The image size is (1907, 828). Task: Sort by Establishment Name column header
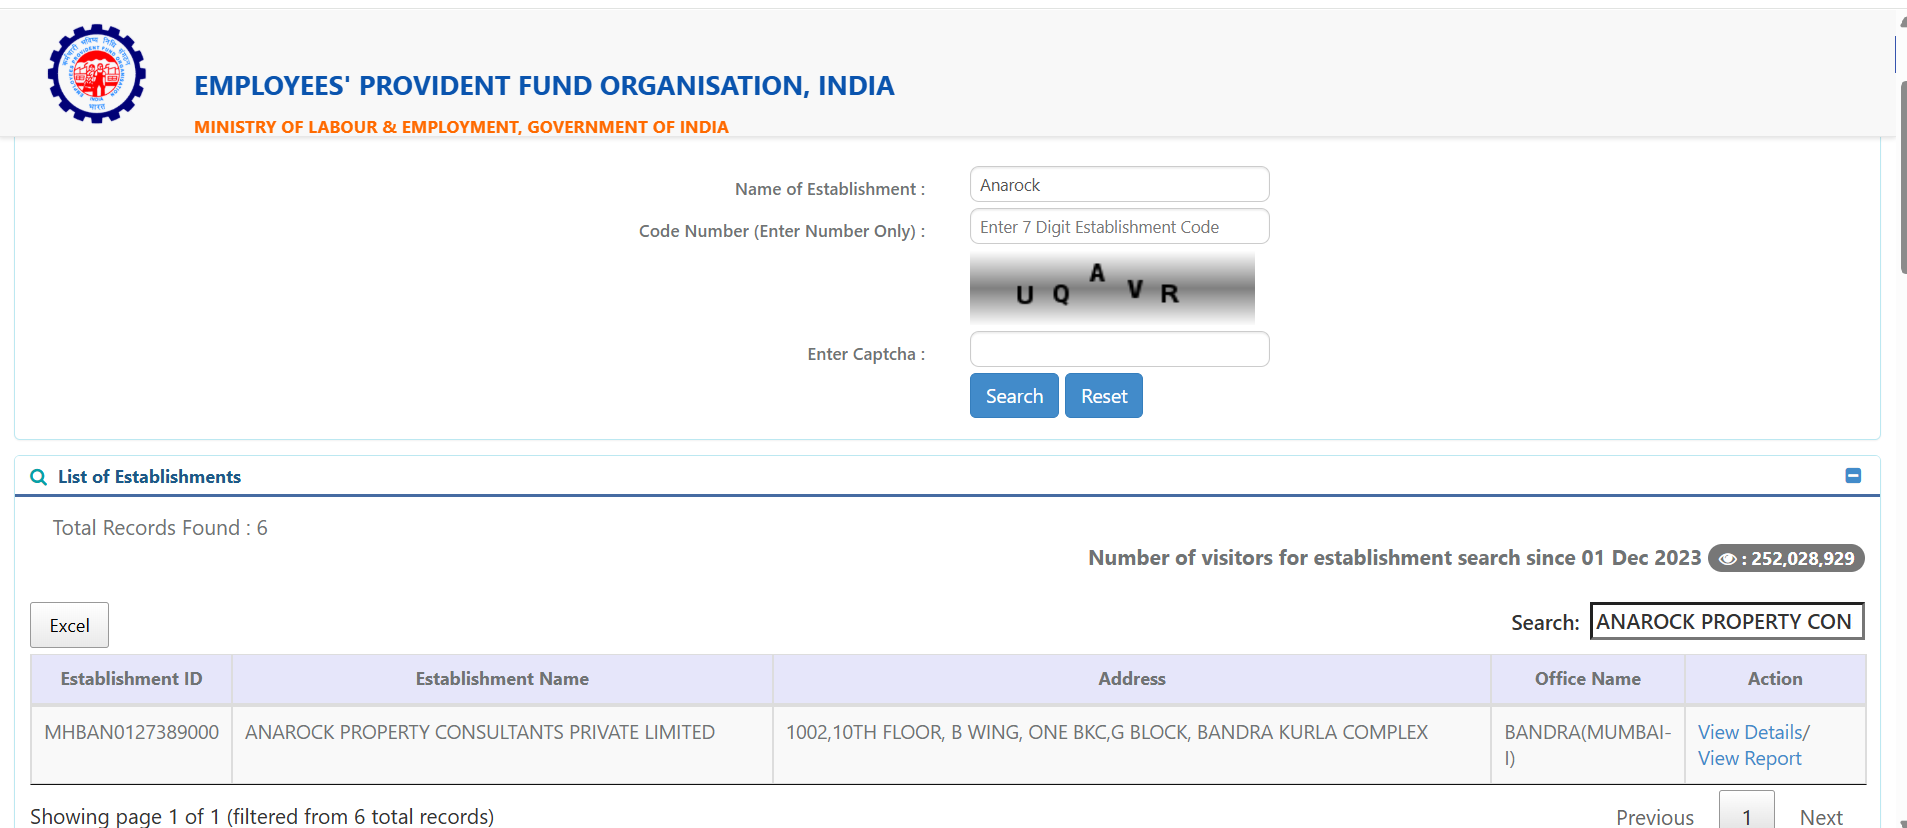(x=502, y=679)
